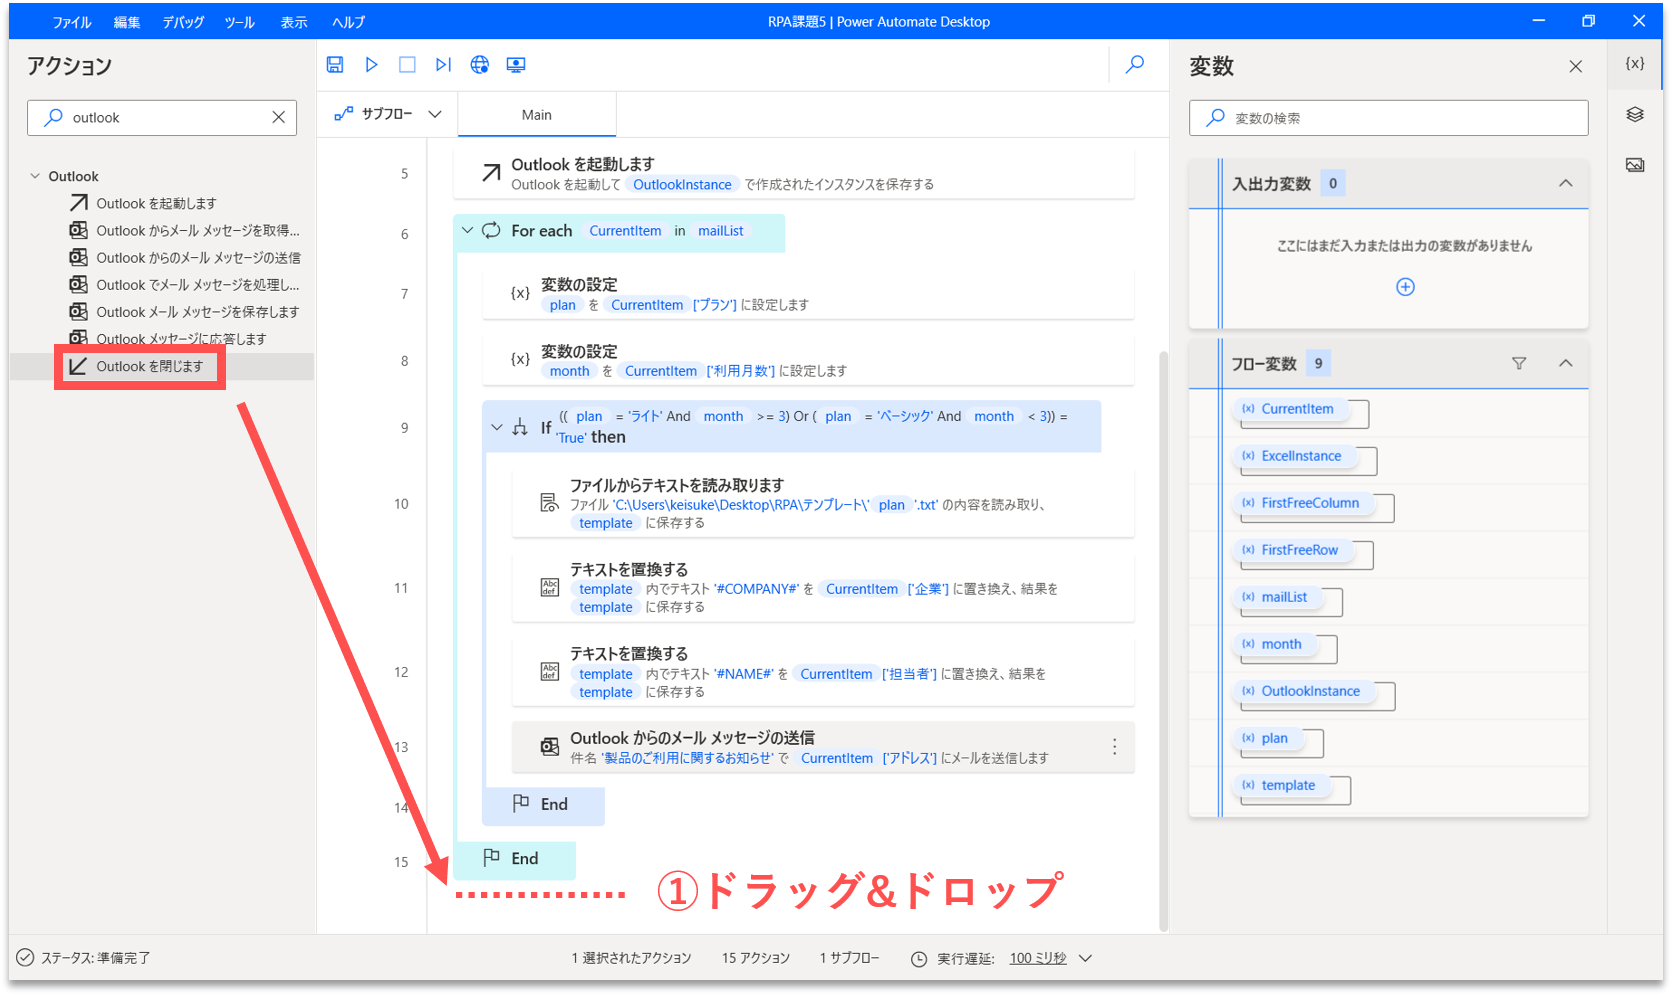This screenshot has width=1672, height=995.
Task: Click the 100 ミリ秒 run delay link
Action: [1038, 958]
